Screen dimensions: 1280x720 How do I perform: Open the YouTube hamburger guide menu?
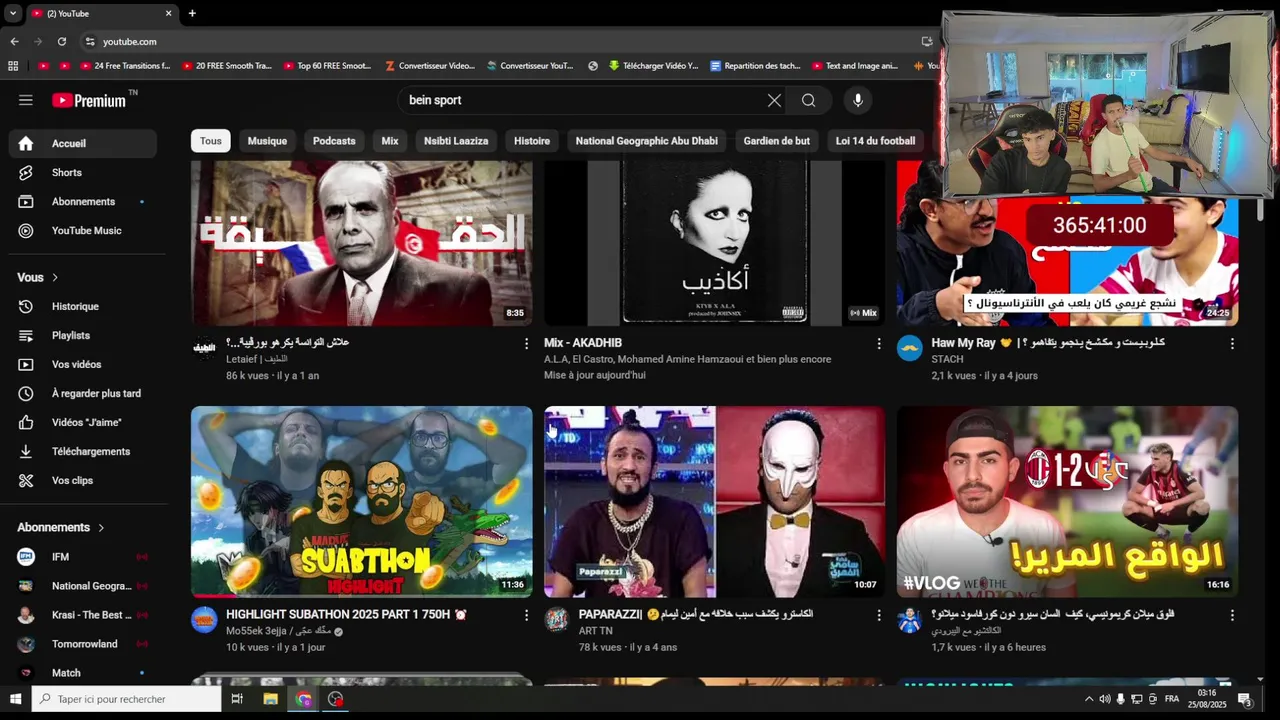(26, 100)
